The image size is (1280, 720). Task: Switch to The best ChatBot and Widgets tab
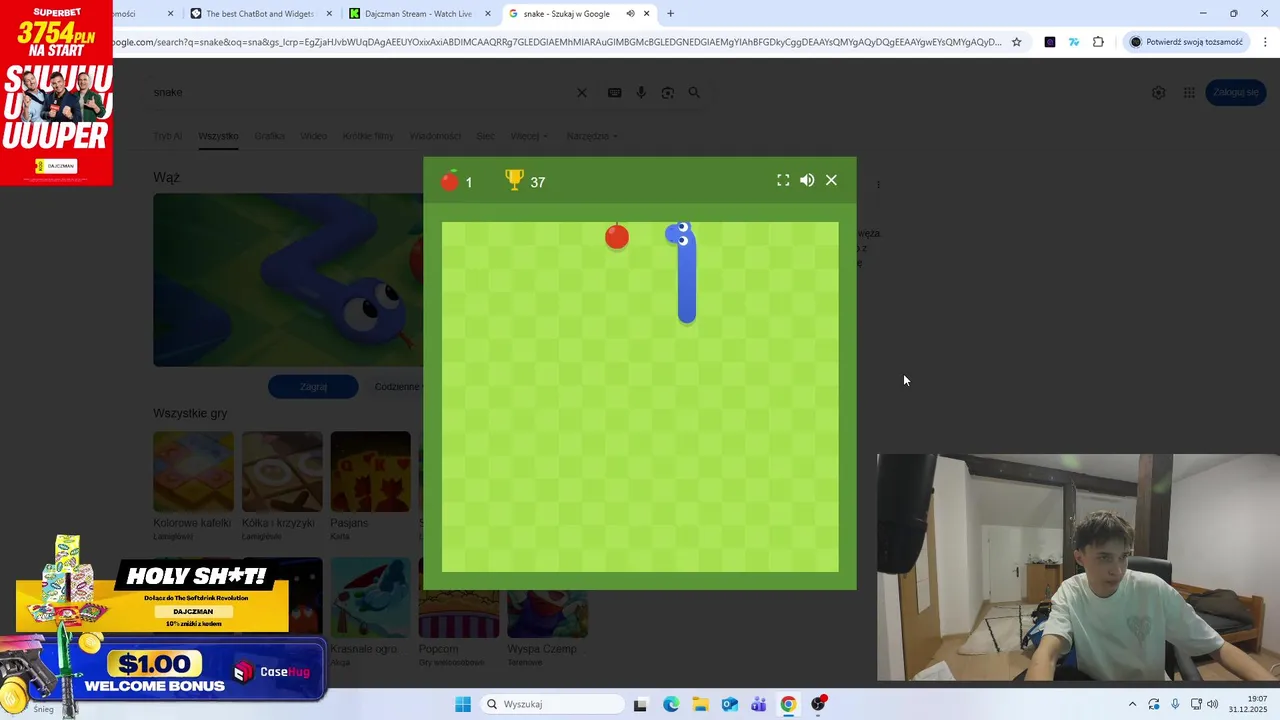tap(258, 14)
